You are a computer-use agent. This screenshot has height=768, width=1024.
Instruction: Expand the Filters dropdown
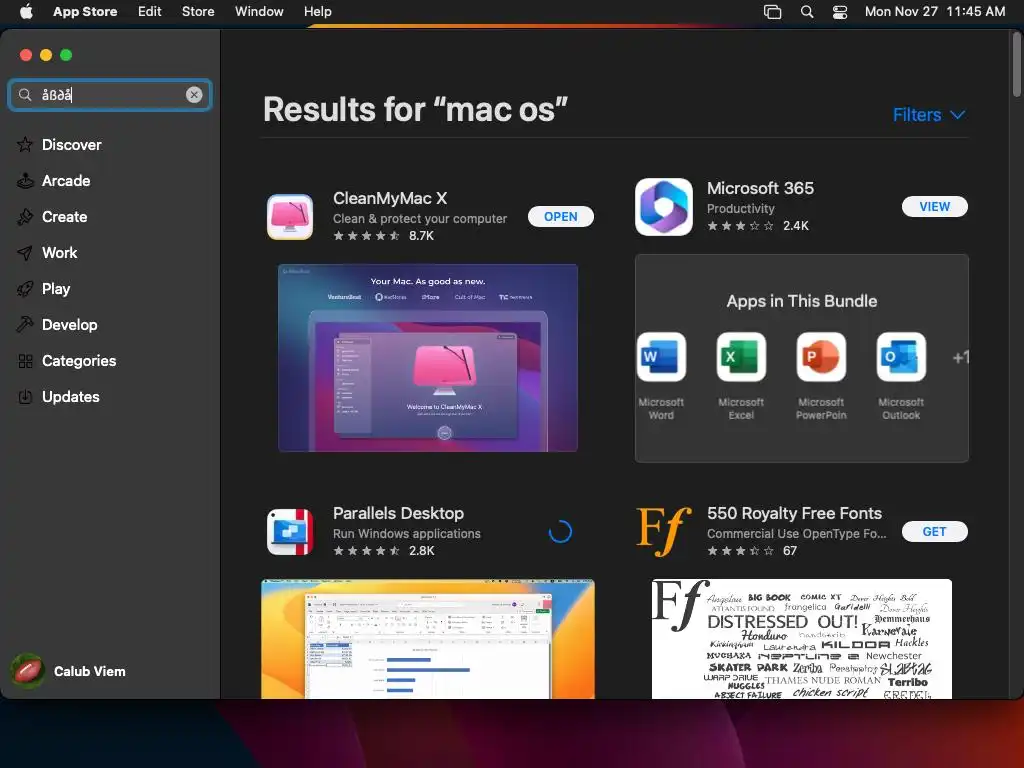click(x=929, y=115)
